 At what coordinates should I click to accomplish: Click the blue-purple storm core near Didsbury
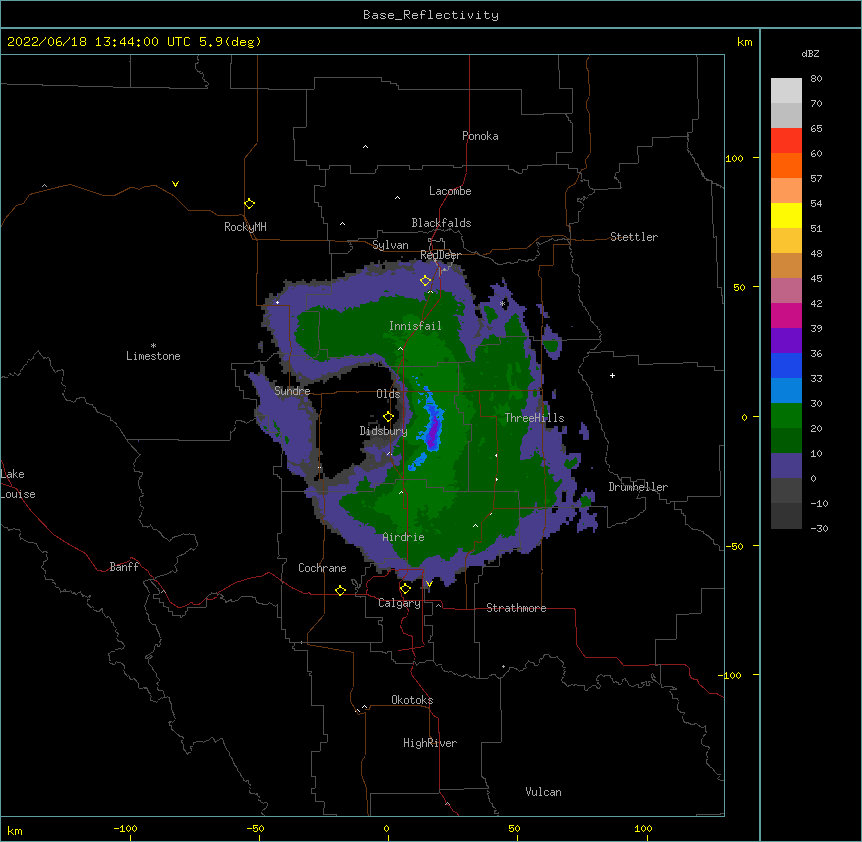pyautogui.click(x=434, y=429)
